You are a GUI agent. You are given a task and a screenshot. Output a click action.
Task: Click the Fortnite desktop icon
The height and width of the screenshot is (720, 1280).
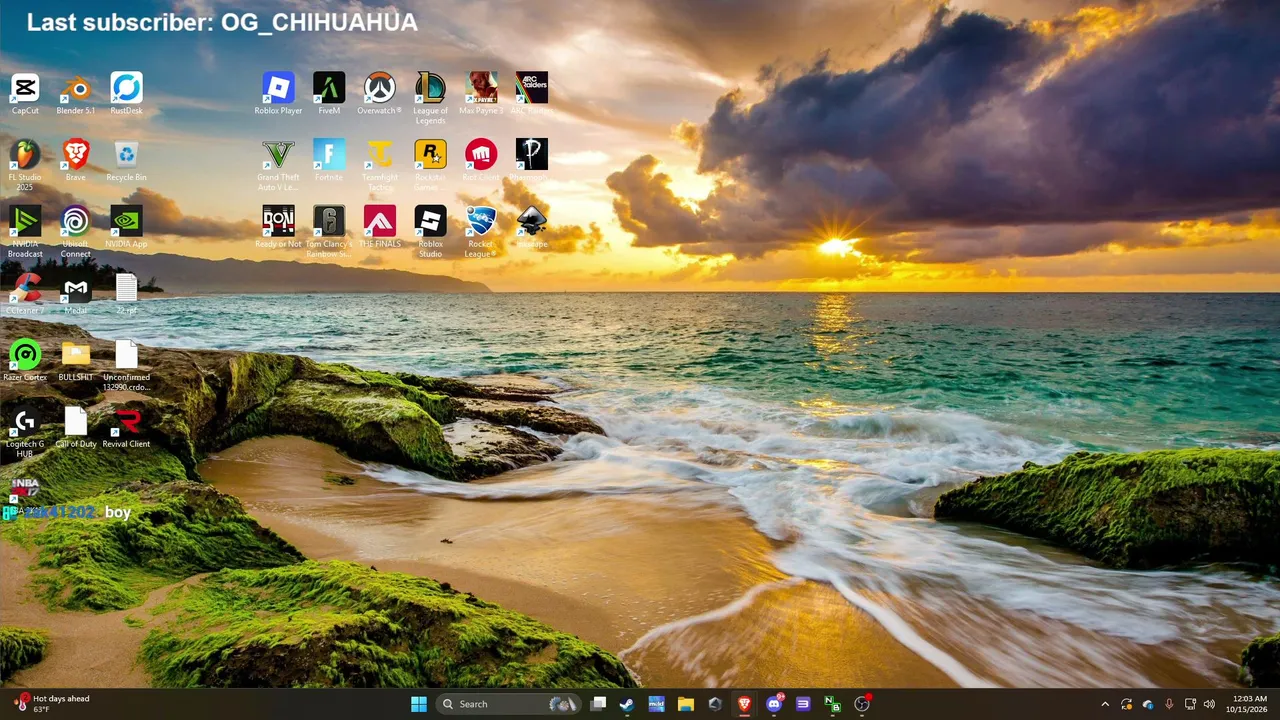(329, 160)
